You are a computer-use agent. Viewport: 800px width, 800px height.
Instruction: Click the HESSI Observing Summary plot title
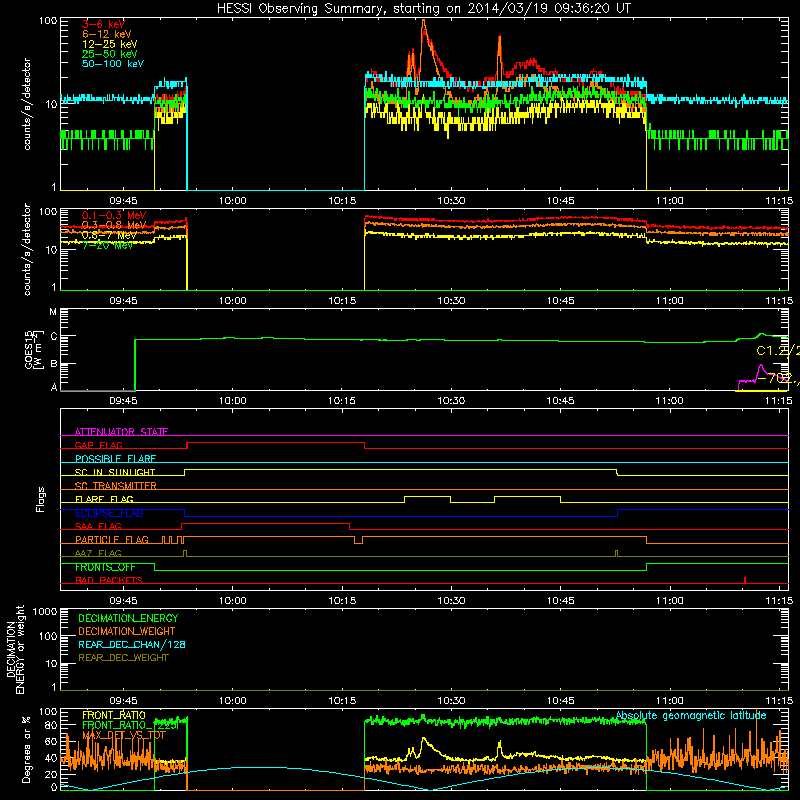pos(424,9)
